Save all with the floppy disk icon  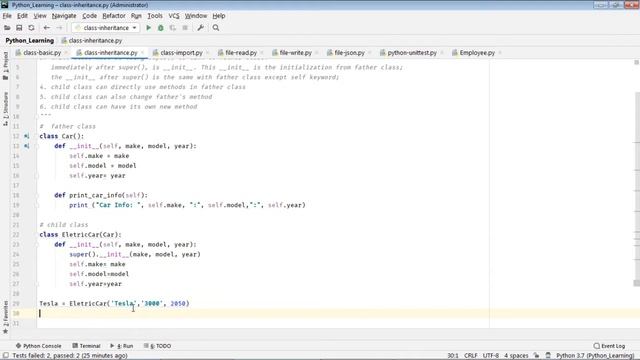coord(19,28)
